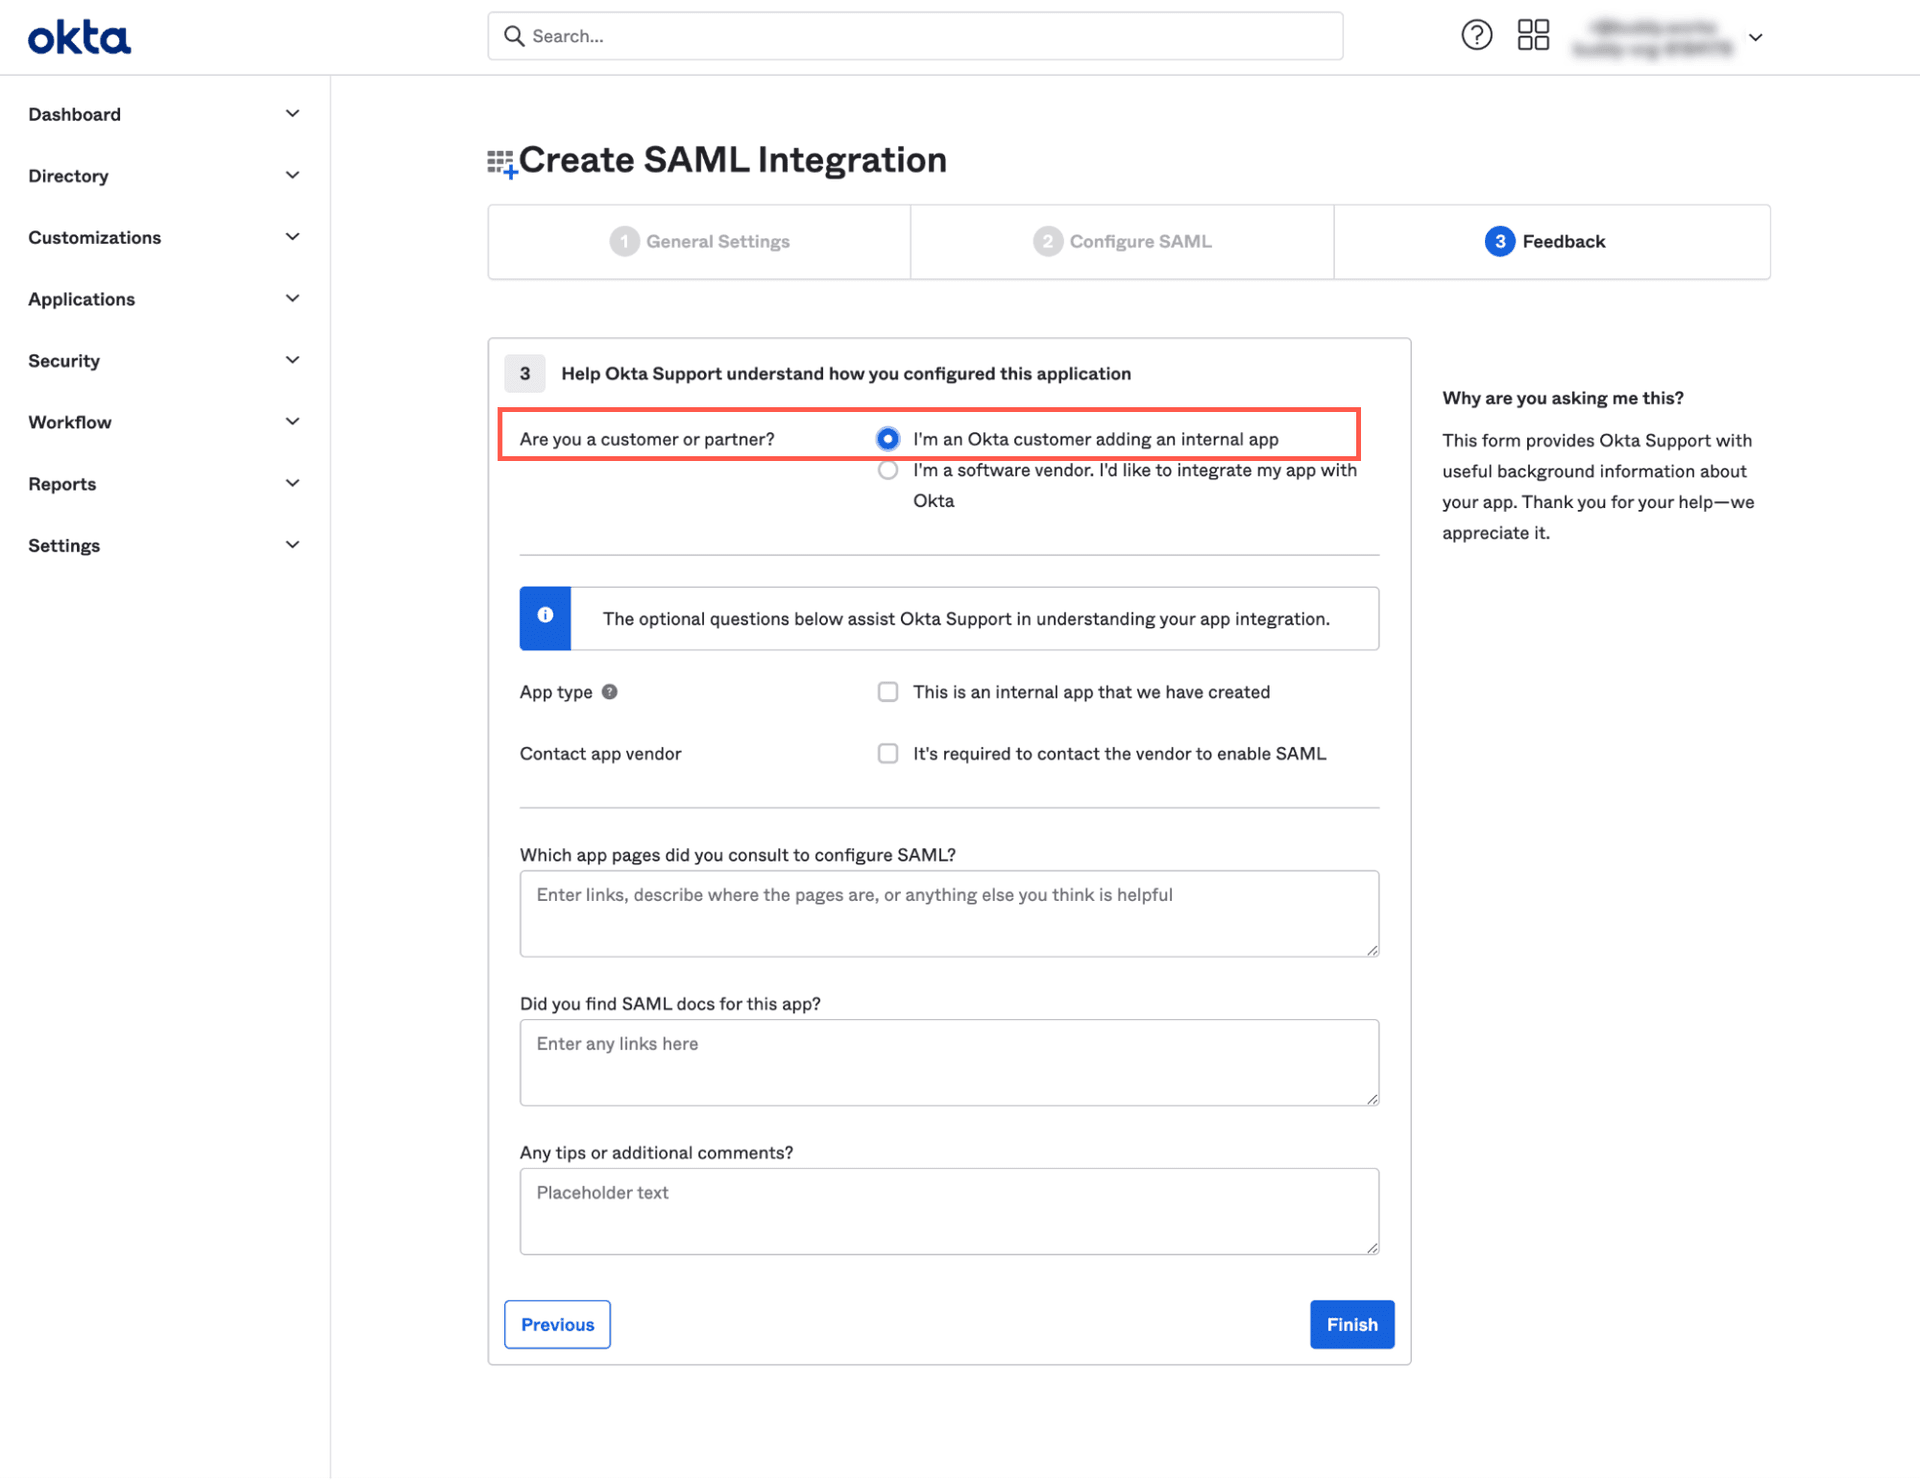
Task: Go to the General Settings step tab
Action: coord(699,241)
